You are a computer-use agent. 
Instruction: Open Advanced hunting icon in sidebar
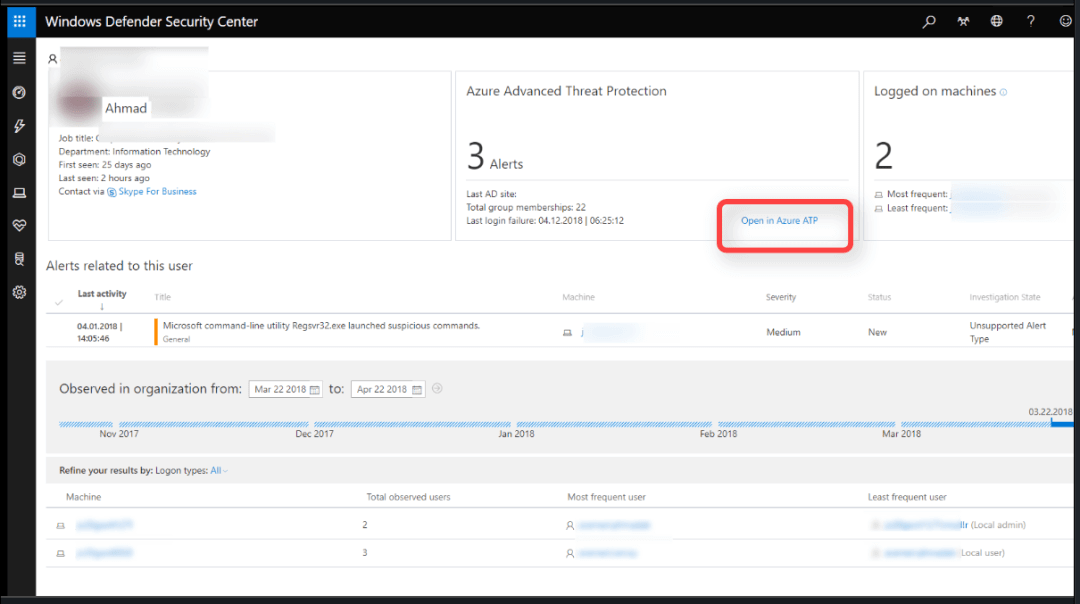click(x=19, y=259)
